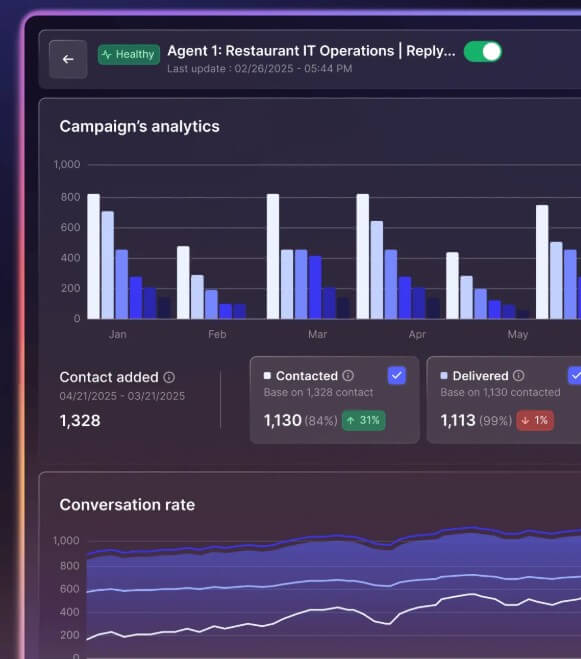Open info icon next to Contacted
This screenshot has width=581, height=659.
[x=348, y=375]
